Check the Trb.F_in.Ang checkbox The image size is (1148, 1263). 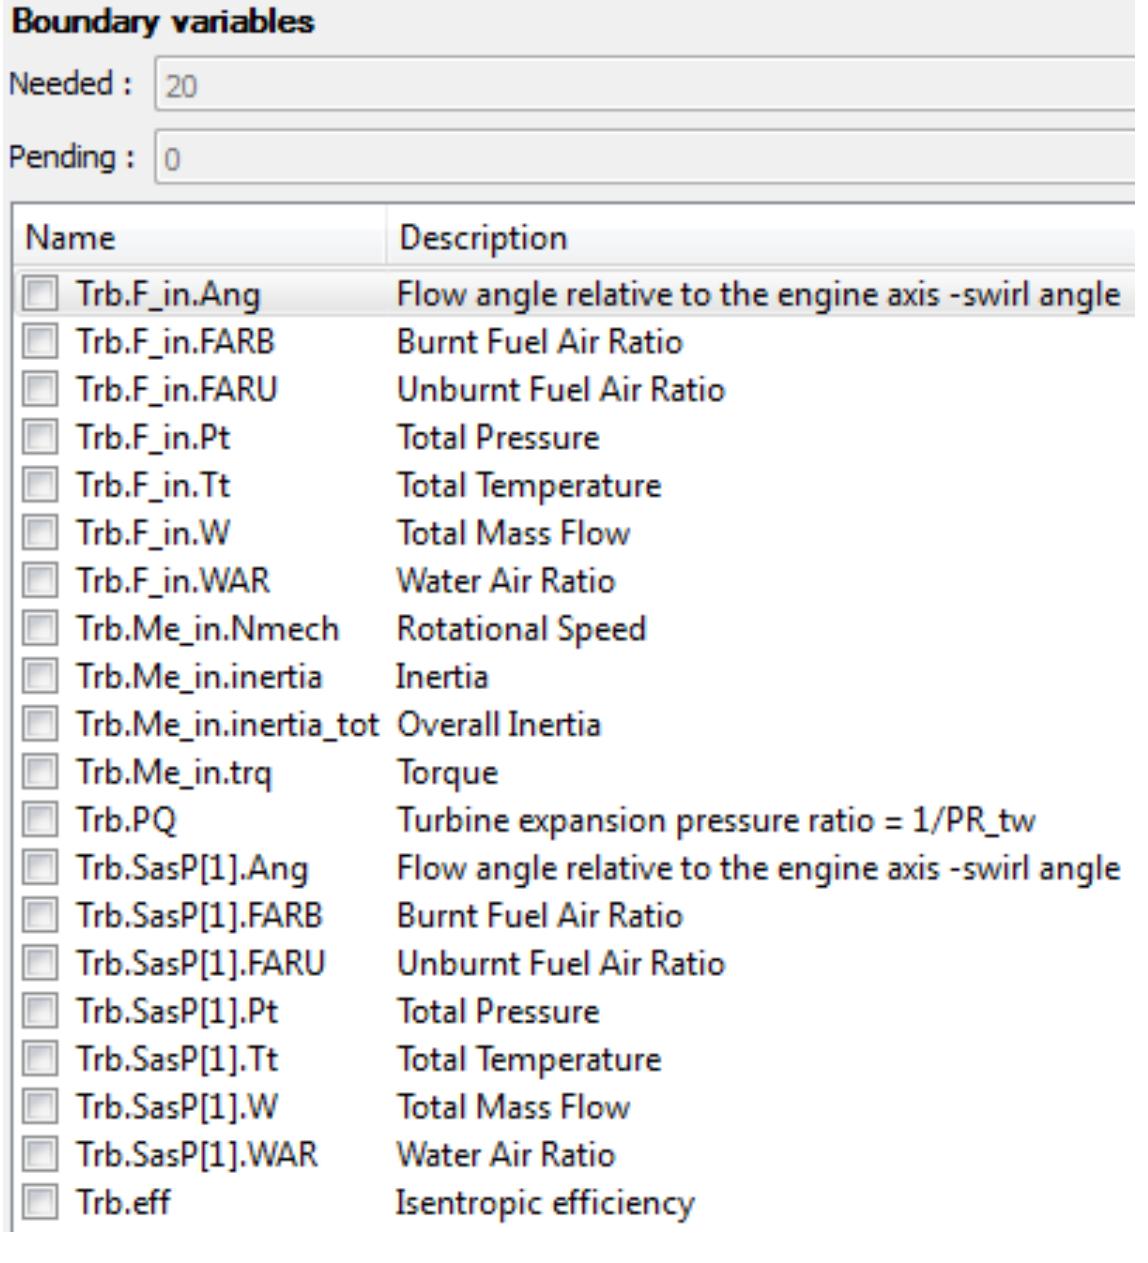(x=42, y=295)
